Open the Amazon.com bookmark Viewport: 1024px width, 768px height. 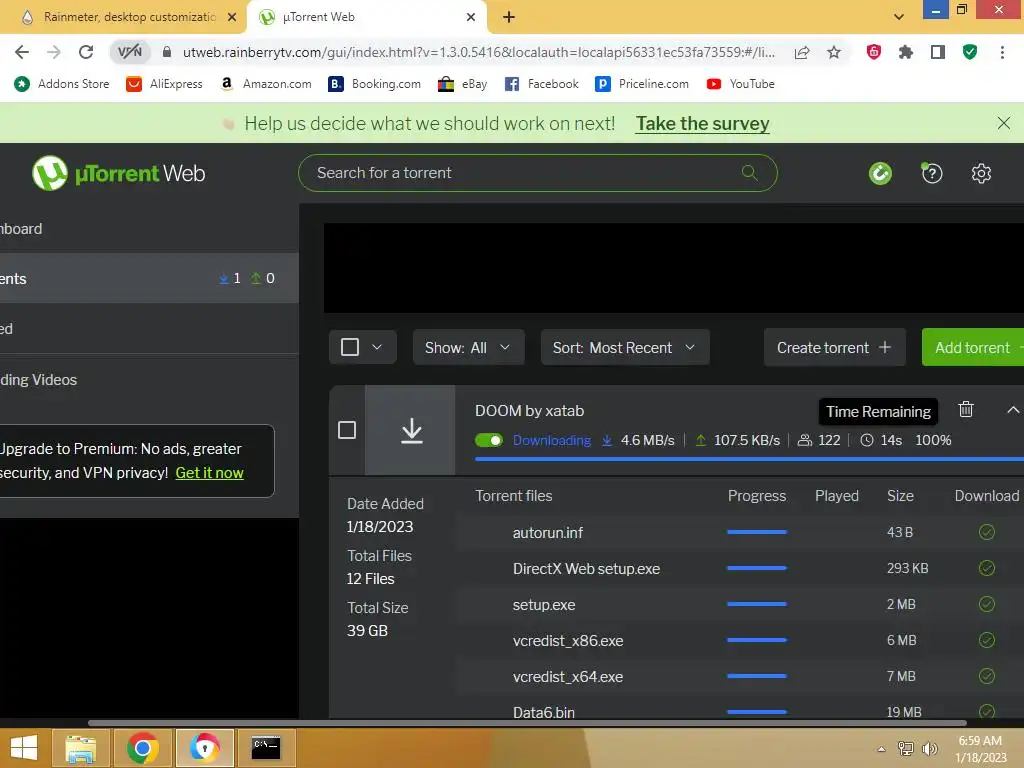[x=266, y=84]
